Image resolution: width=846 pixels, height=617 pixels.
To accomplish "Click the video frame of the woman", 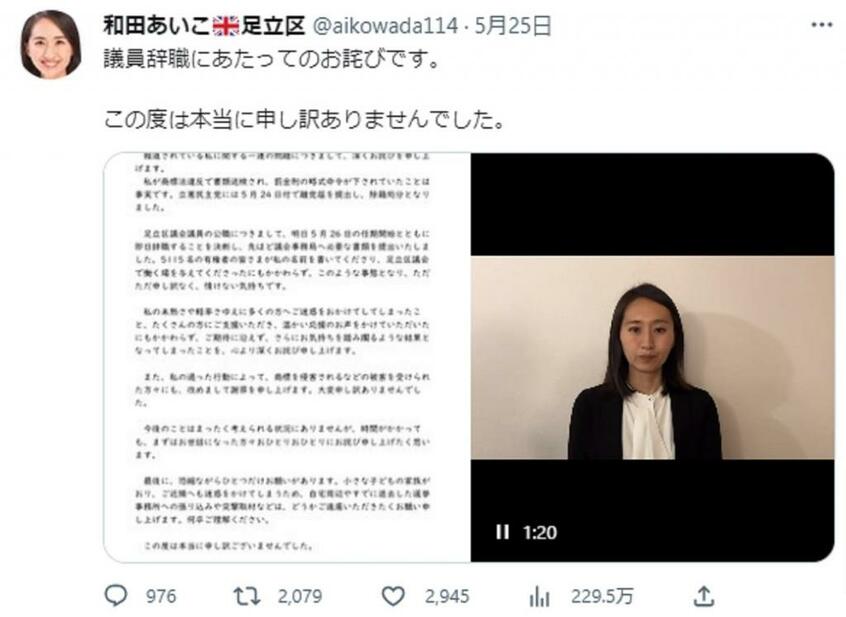I will click(x=653, y=358).
